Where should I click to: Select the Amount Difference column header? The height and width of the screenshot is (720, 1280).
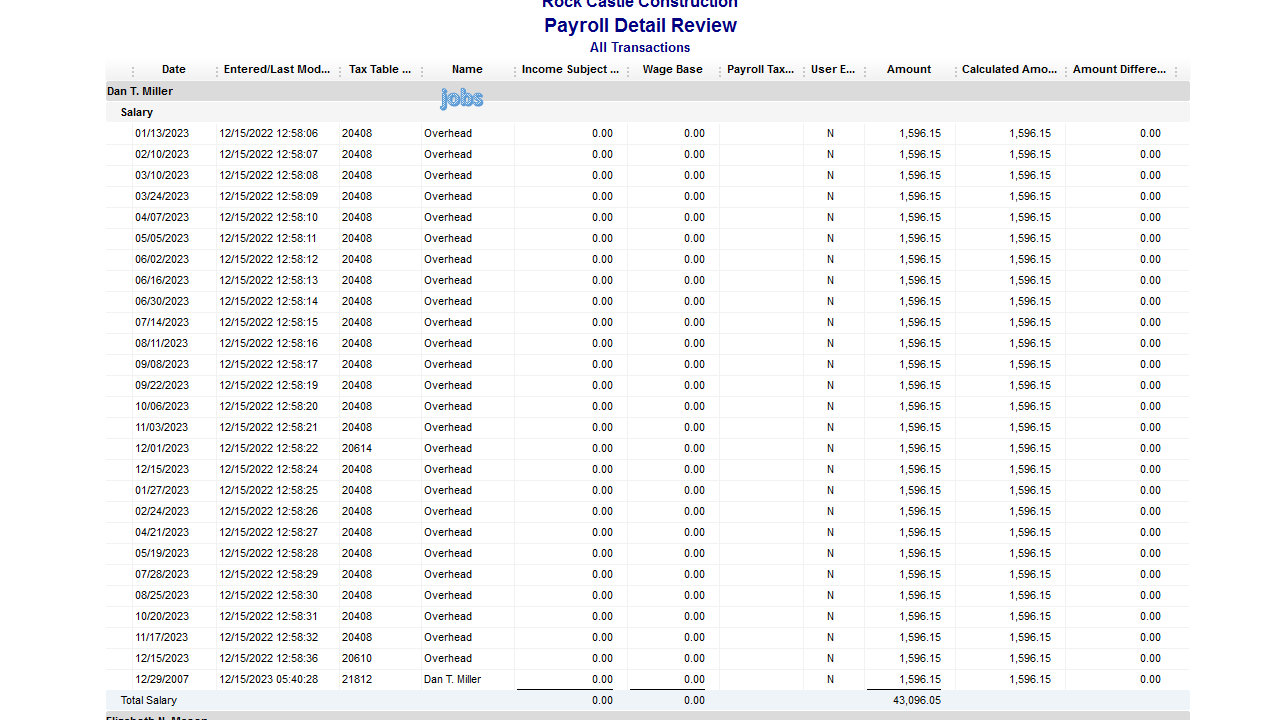coord(1119,70)
